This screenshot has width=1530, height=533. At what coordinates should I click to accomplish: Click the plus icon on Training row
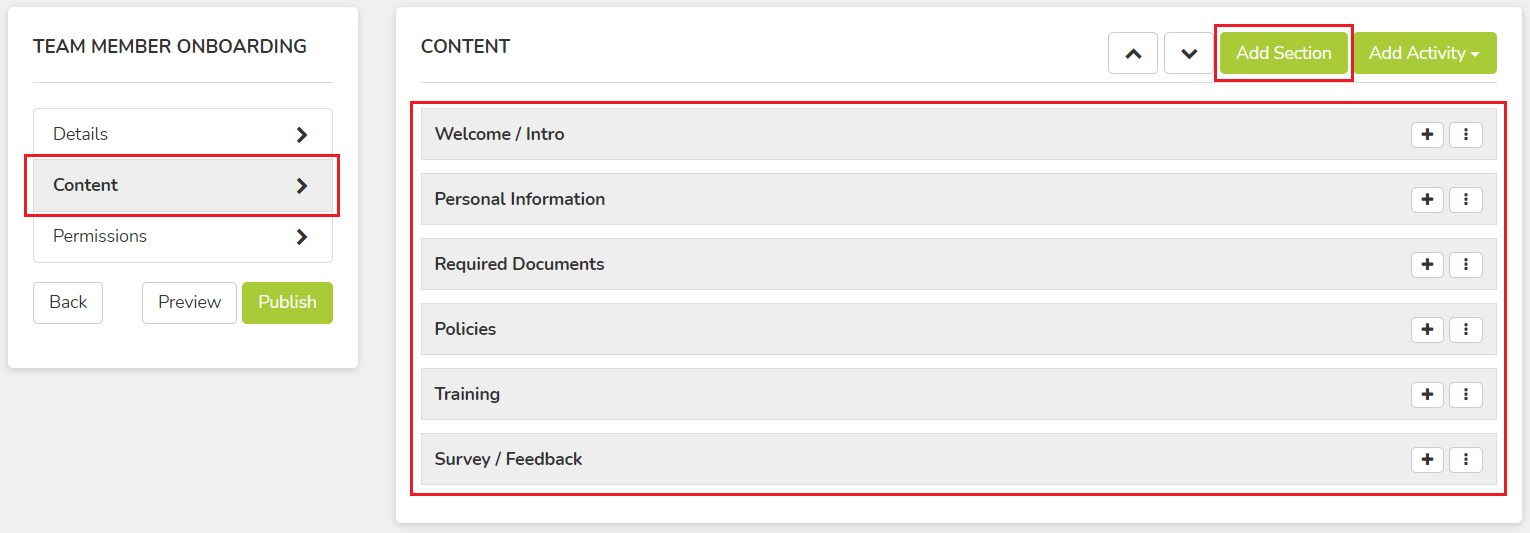tap(1427, 395)
